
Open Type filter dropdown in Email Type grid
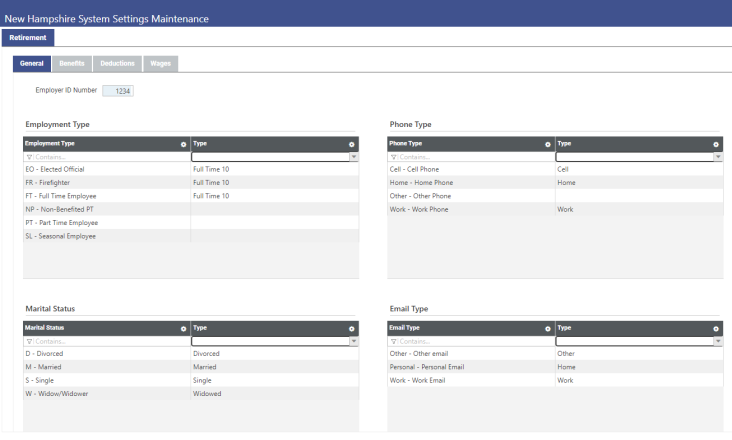[717, 341]
